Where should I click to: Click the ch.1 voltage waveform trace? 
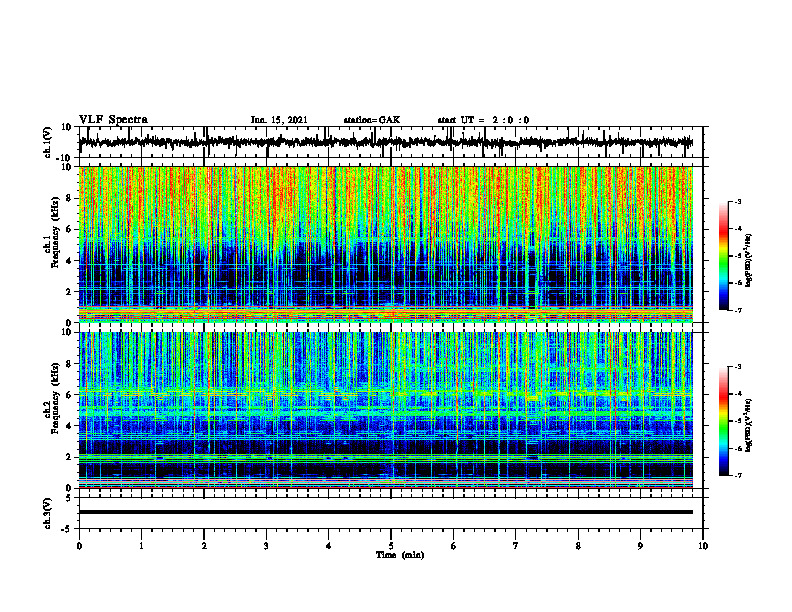coord(385,142)
